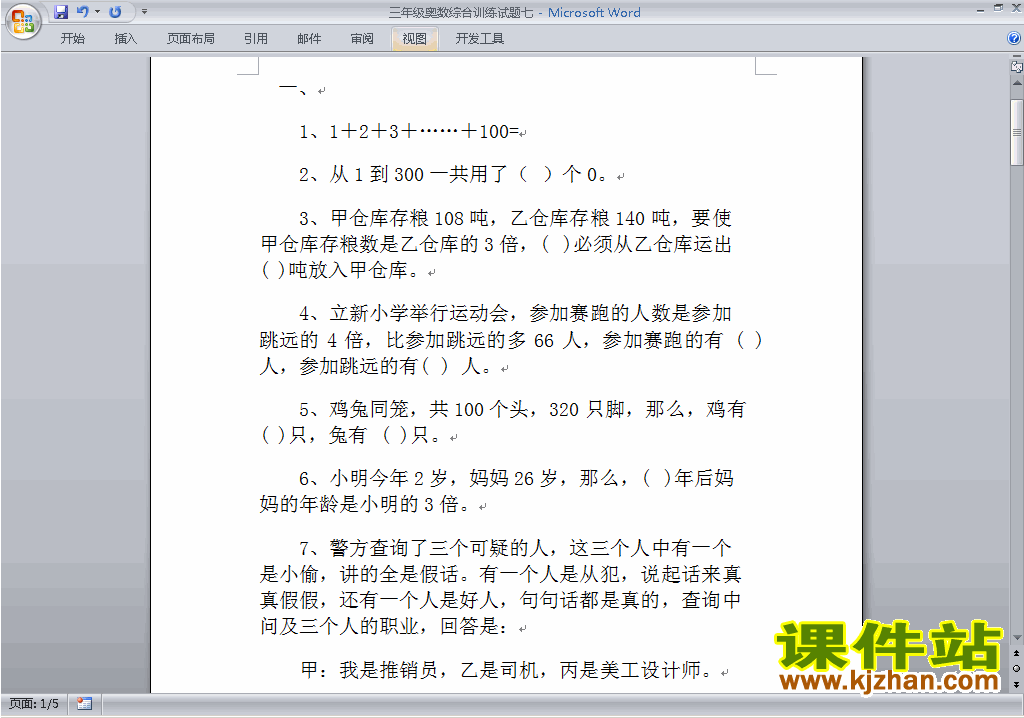
Task: Click the line 甲：我是推销员，乙是司机
Action: [x=507, y=670]
